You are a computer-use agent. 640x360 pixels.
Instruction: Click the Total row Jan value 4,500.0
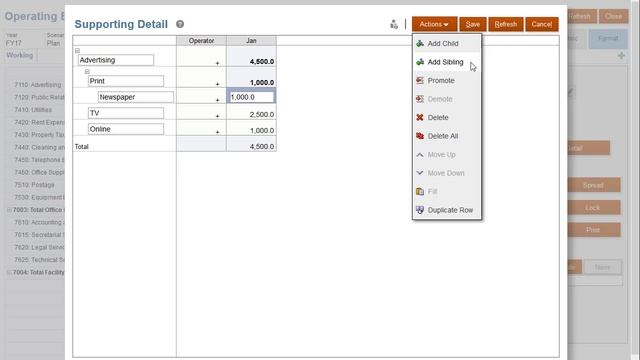point(251,144)
